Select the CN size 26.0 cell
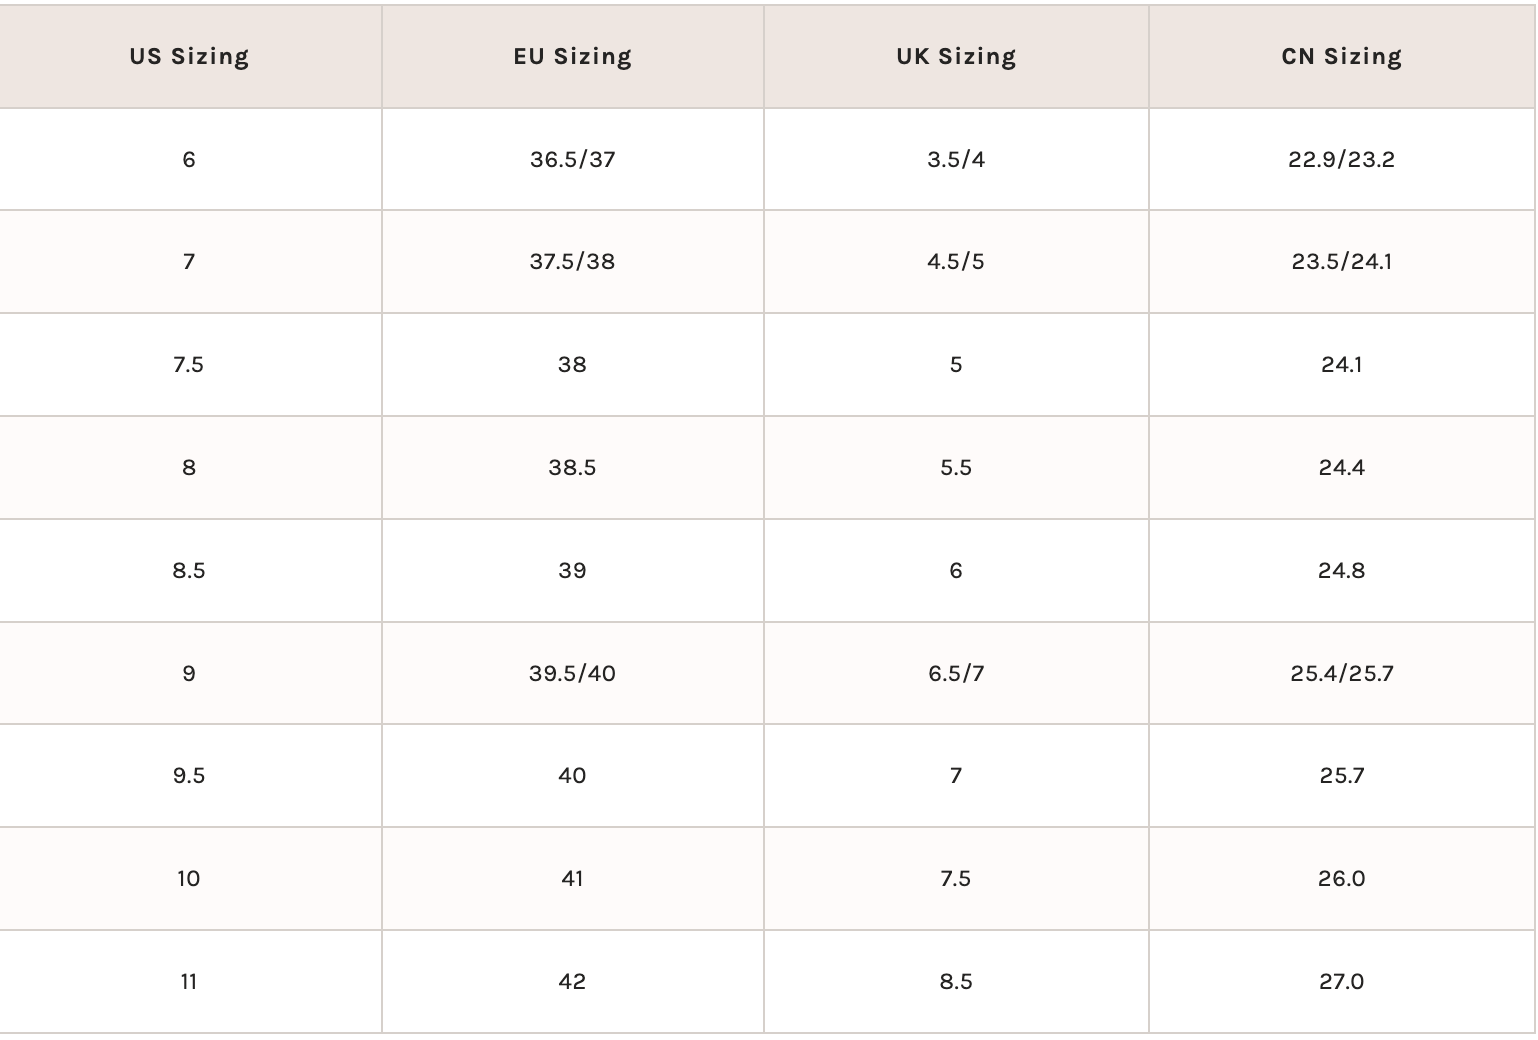 tap(1341, 879)
